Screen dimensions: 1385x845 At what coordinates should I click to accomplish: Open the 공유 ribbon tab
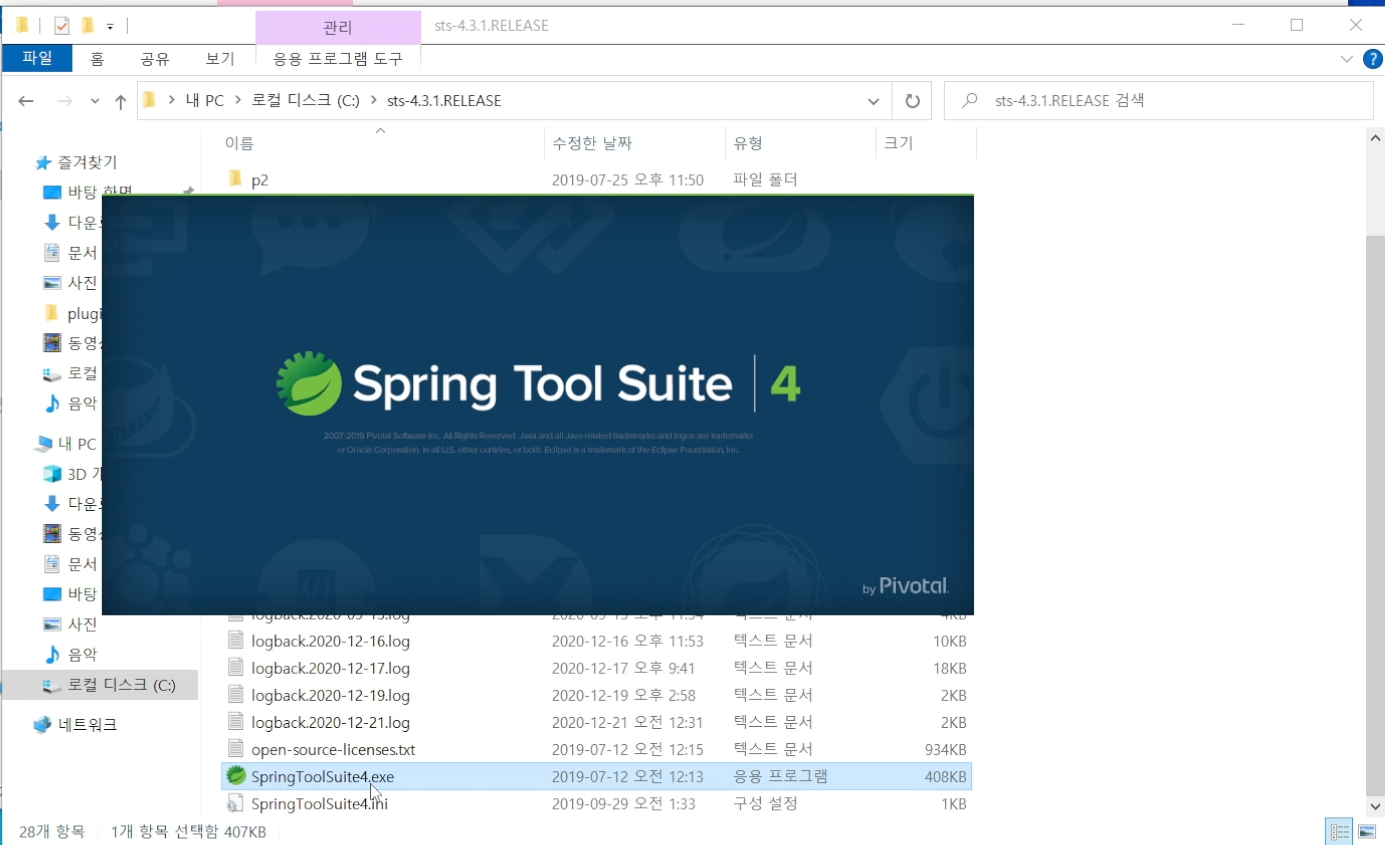(155, 59)
